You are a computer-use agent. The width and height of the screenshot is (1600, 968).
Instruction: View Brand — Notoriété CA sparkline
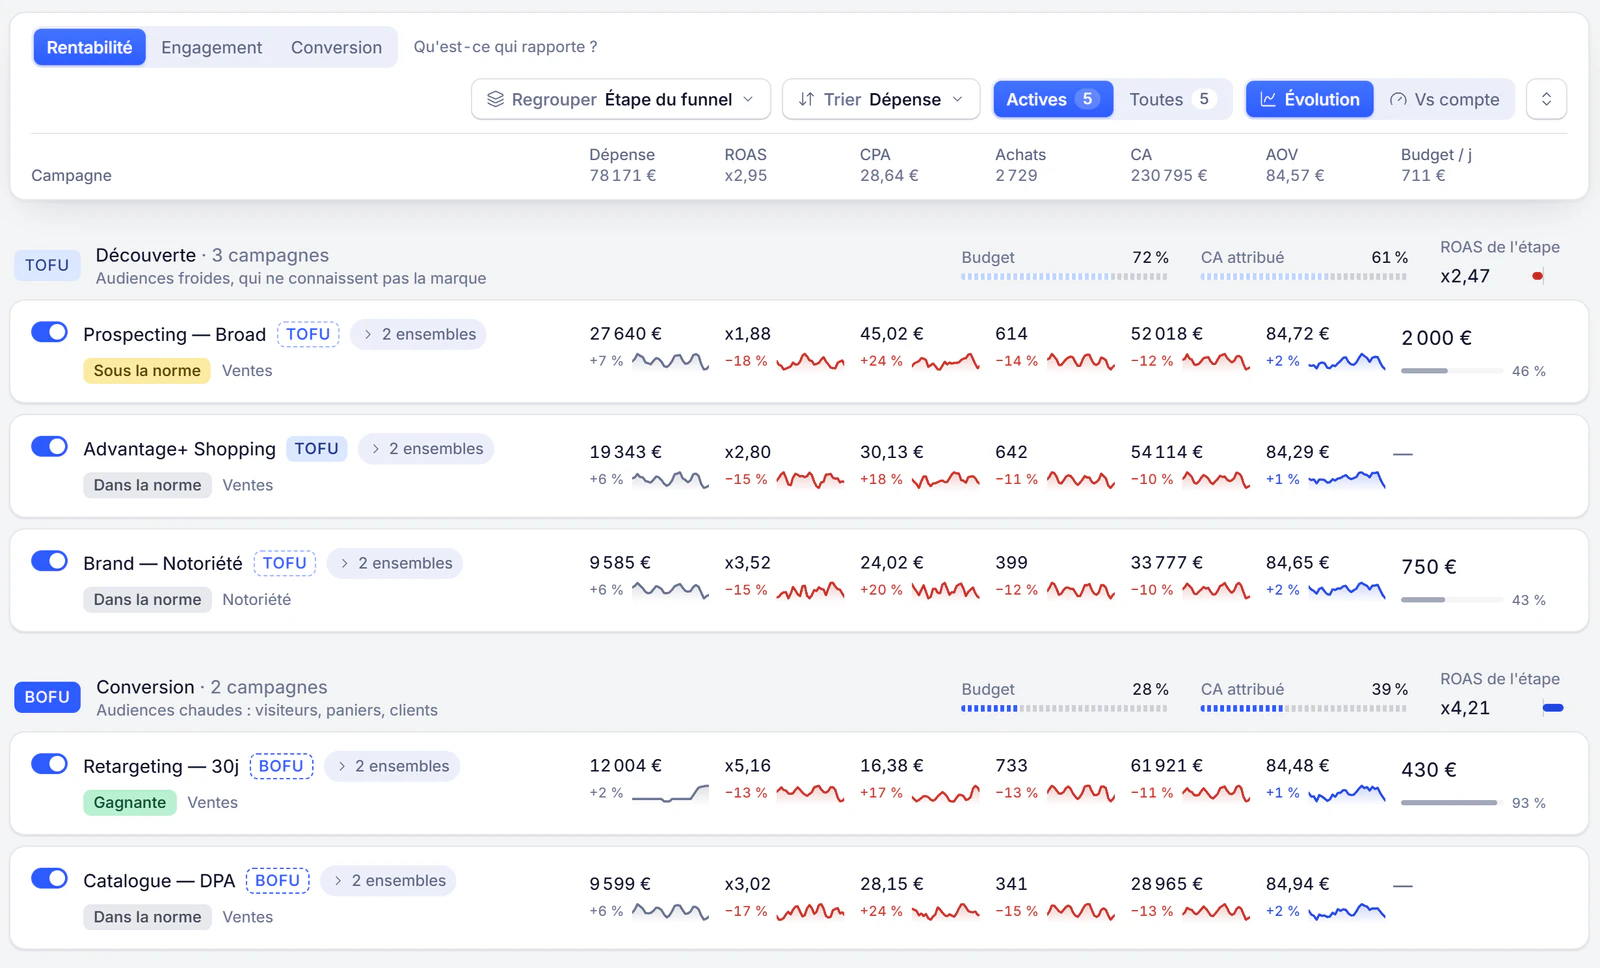[1216, 590]
